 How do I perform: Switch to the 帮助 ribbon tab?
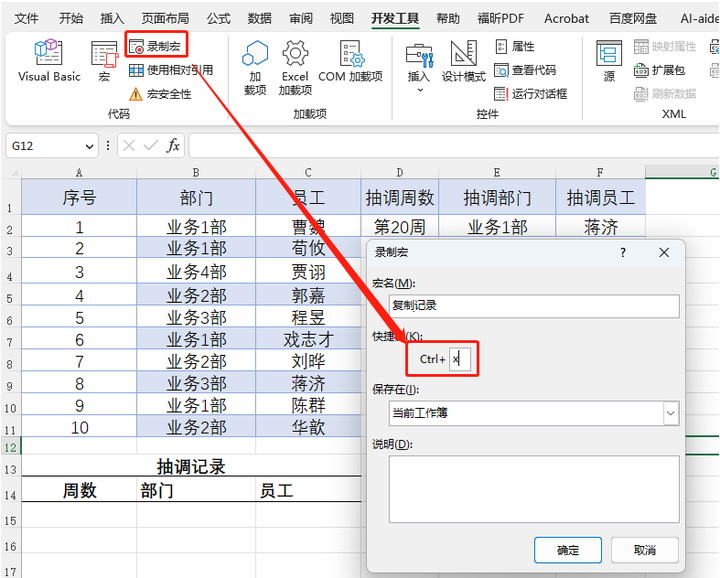point(448,18)
